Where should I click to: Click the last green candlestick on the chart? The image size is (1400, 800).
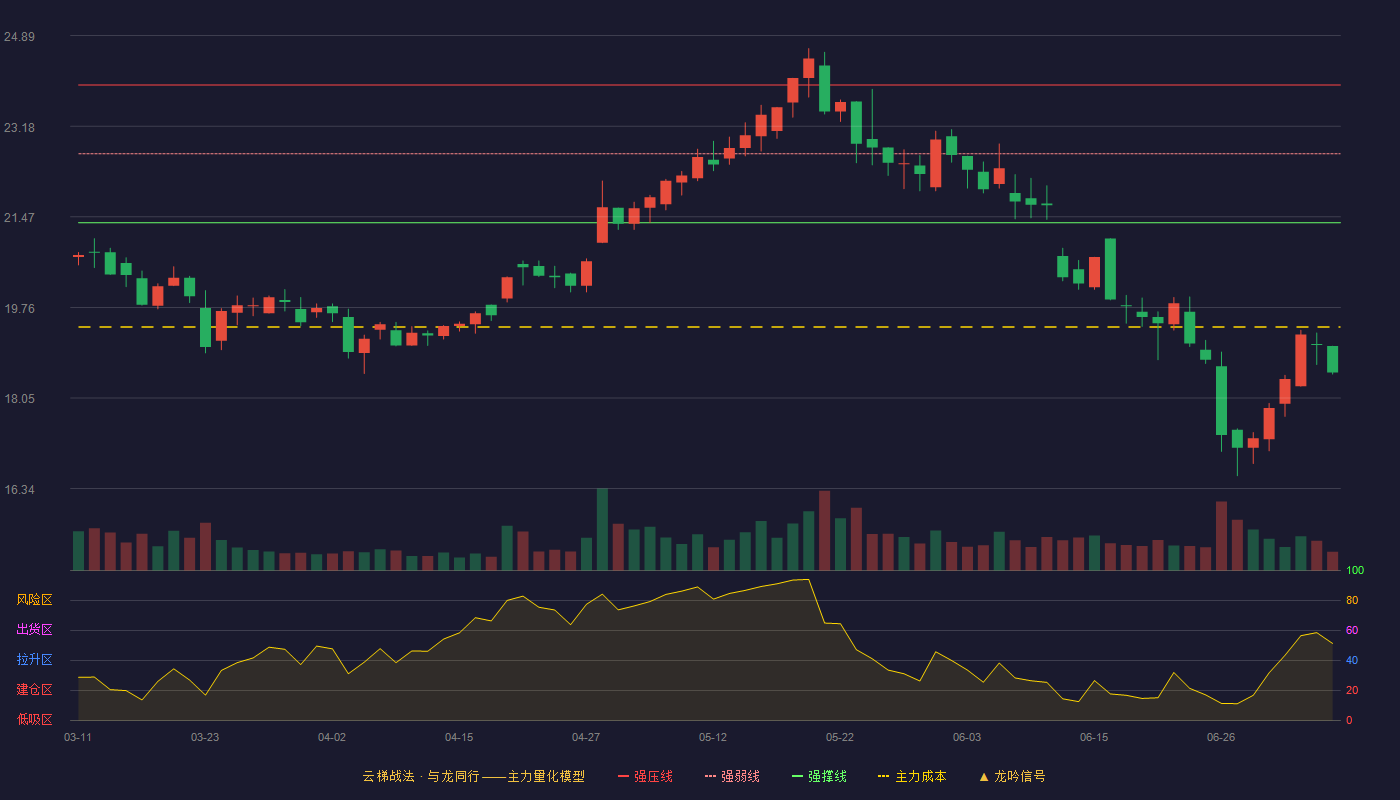click(x=1332, y=359)
